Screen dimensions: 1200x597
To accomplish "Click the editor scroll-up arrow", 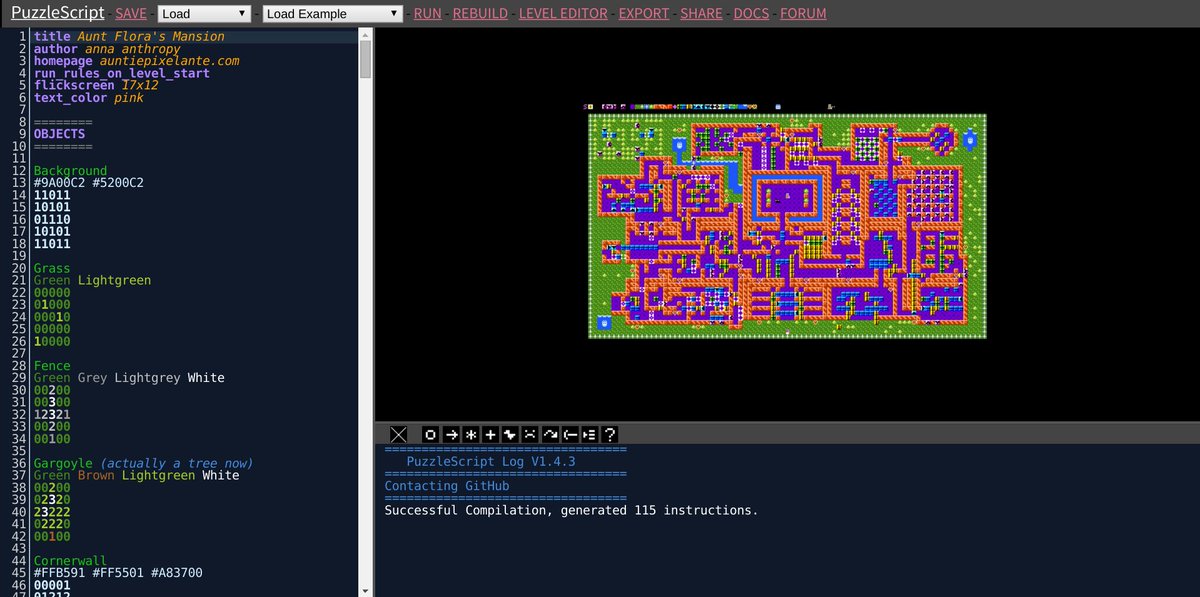I will [x=366, y=34].
